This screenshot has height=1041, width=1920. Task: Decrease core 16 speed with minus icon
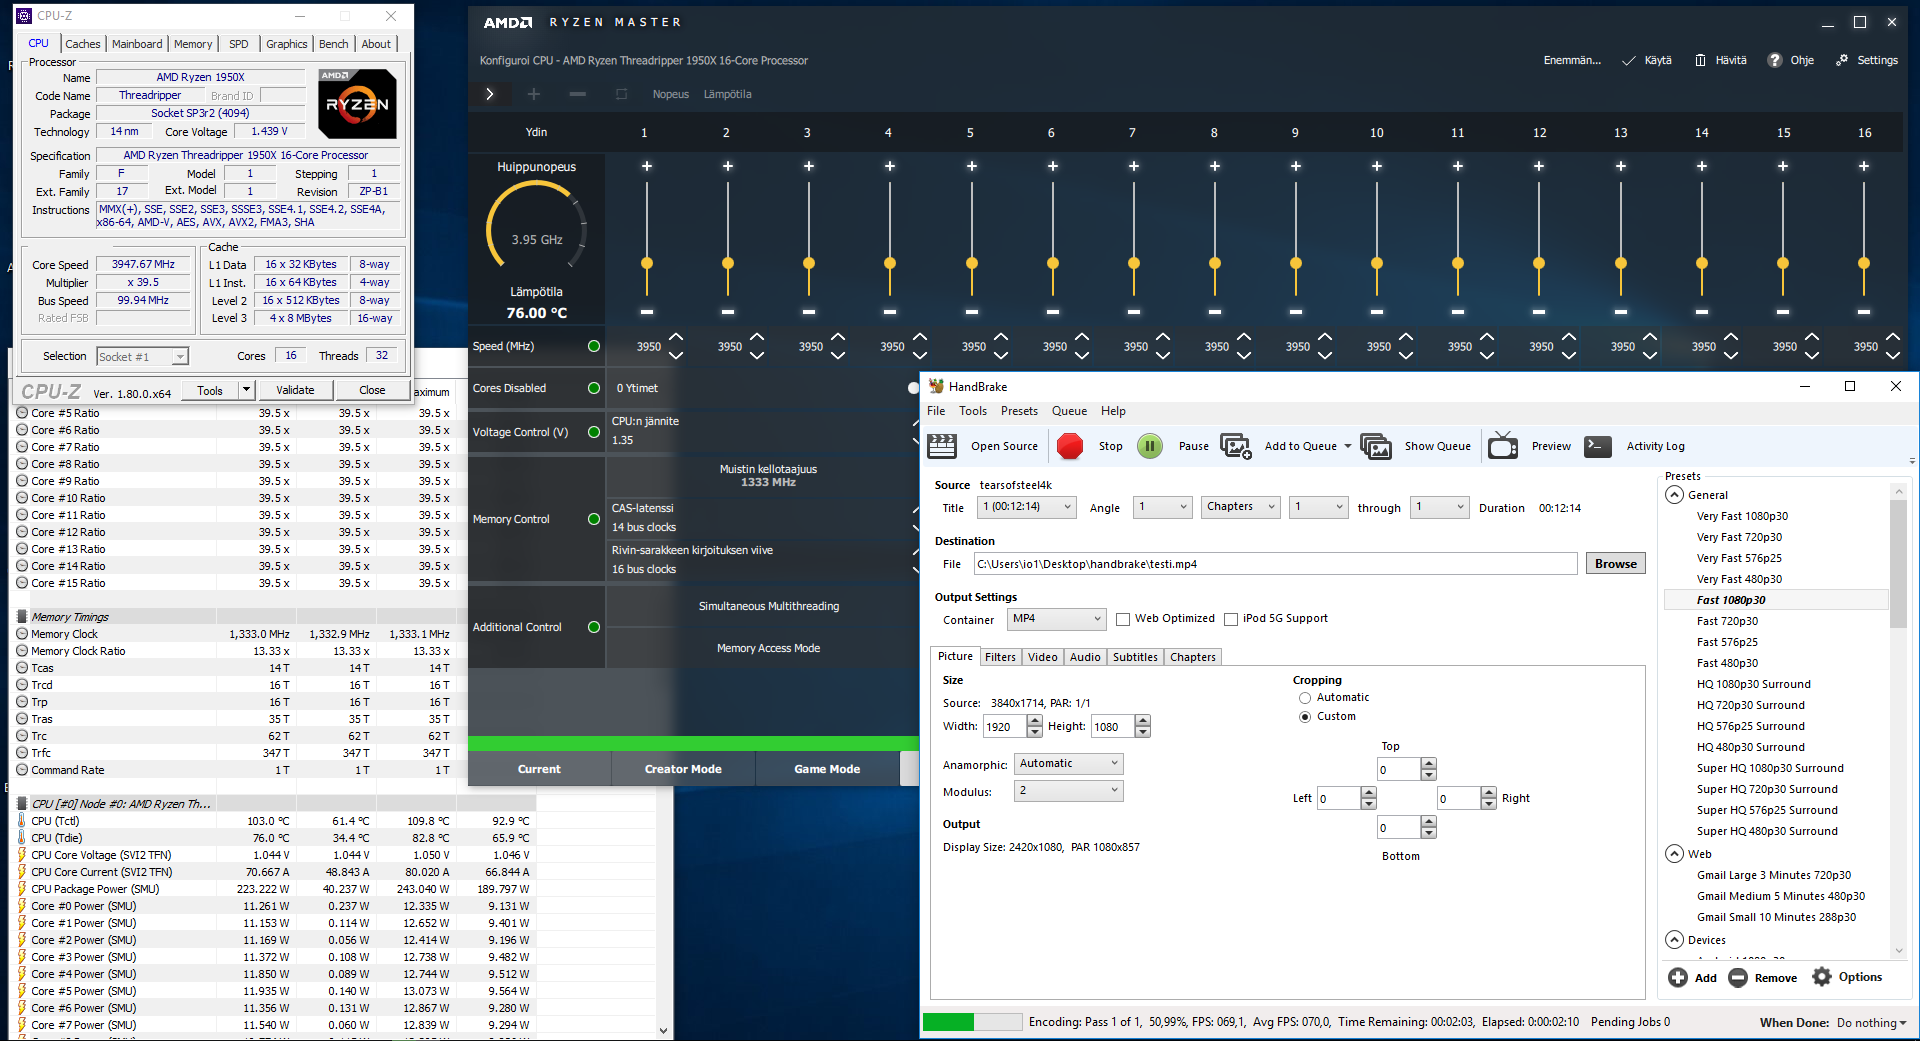pos(1864,312)
